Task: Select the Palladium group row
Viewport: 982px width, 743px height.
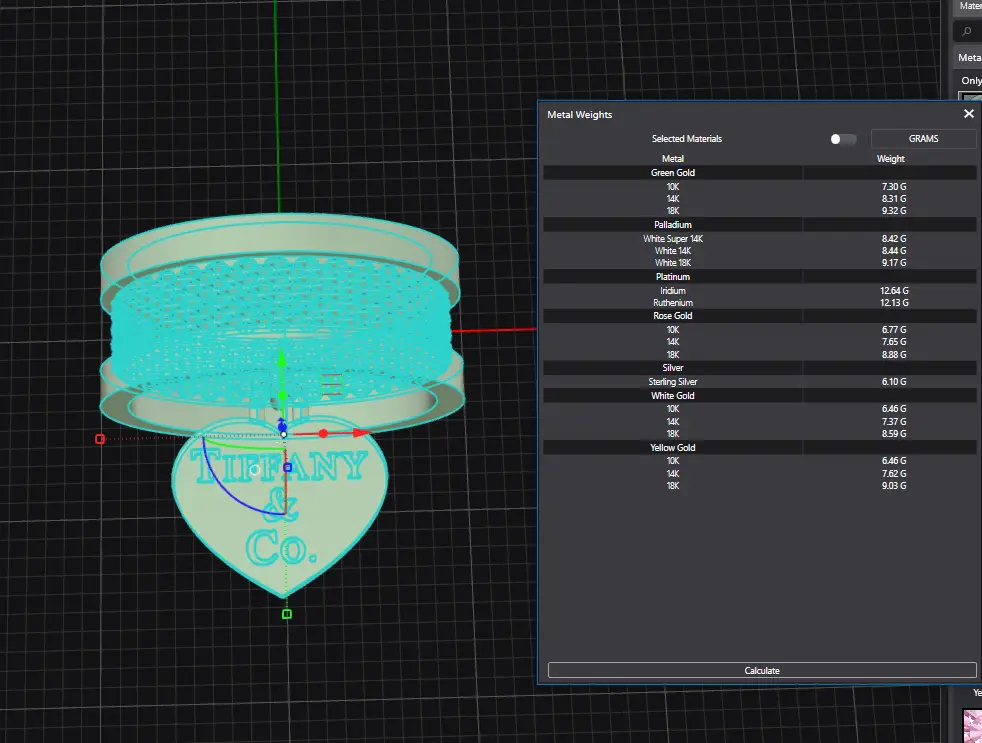Action: coord(760,225)
